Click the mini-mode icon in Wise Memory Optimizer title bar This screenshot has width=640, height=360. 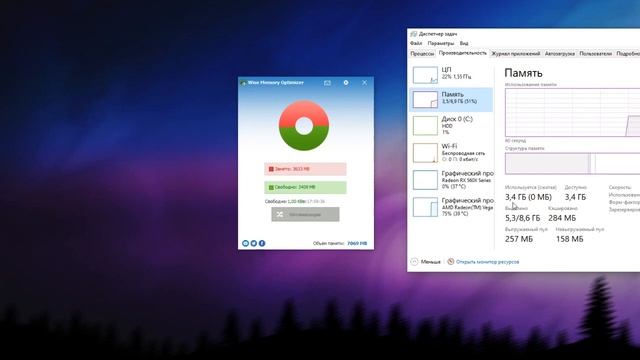point(327,83)
